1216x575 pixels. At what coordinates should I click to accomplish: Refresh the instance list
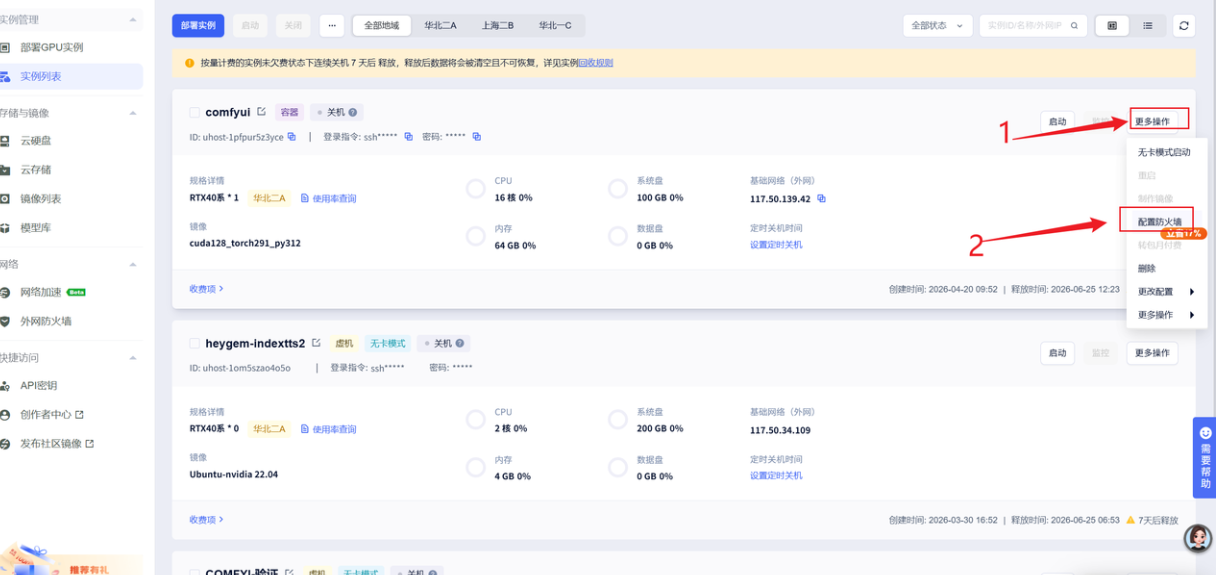point(1184,26)
